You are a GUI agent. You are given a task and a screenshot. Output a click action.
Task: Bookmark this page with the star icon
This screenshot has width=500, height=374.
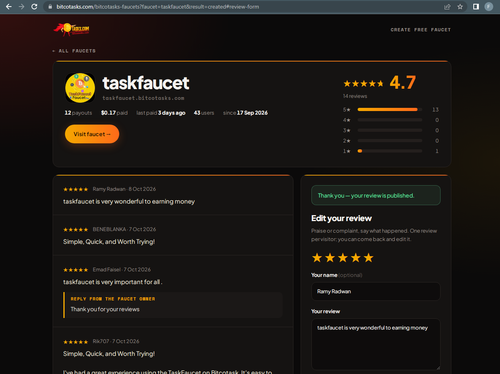pyautogui.click(x=460, y=7)
